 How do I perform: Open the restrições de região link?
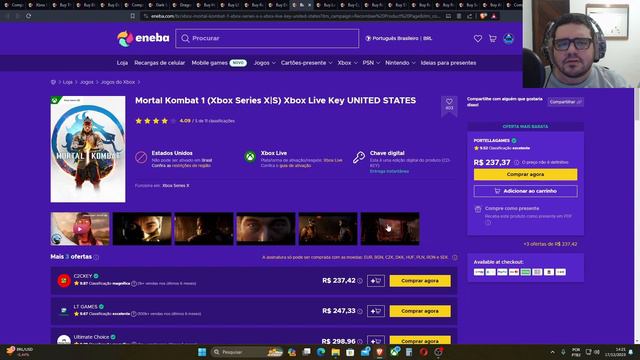[191, 166]
